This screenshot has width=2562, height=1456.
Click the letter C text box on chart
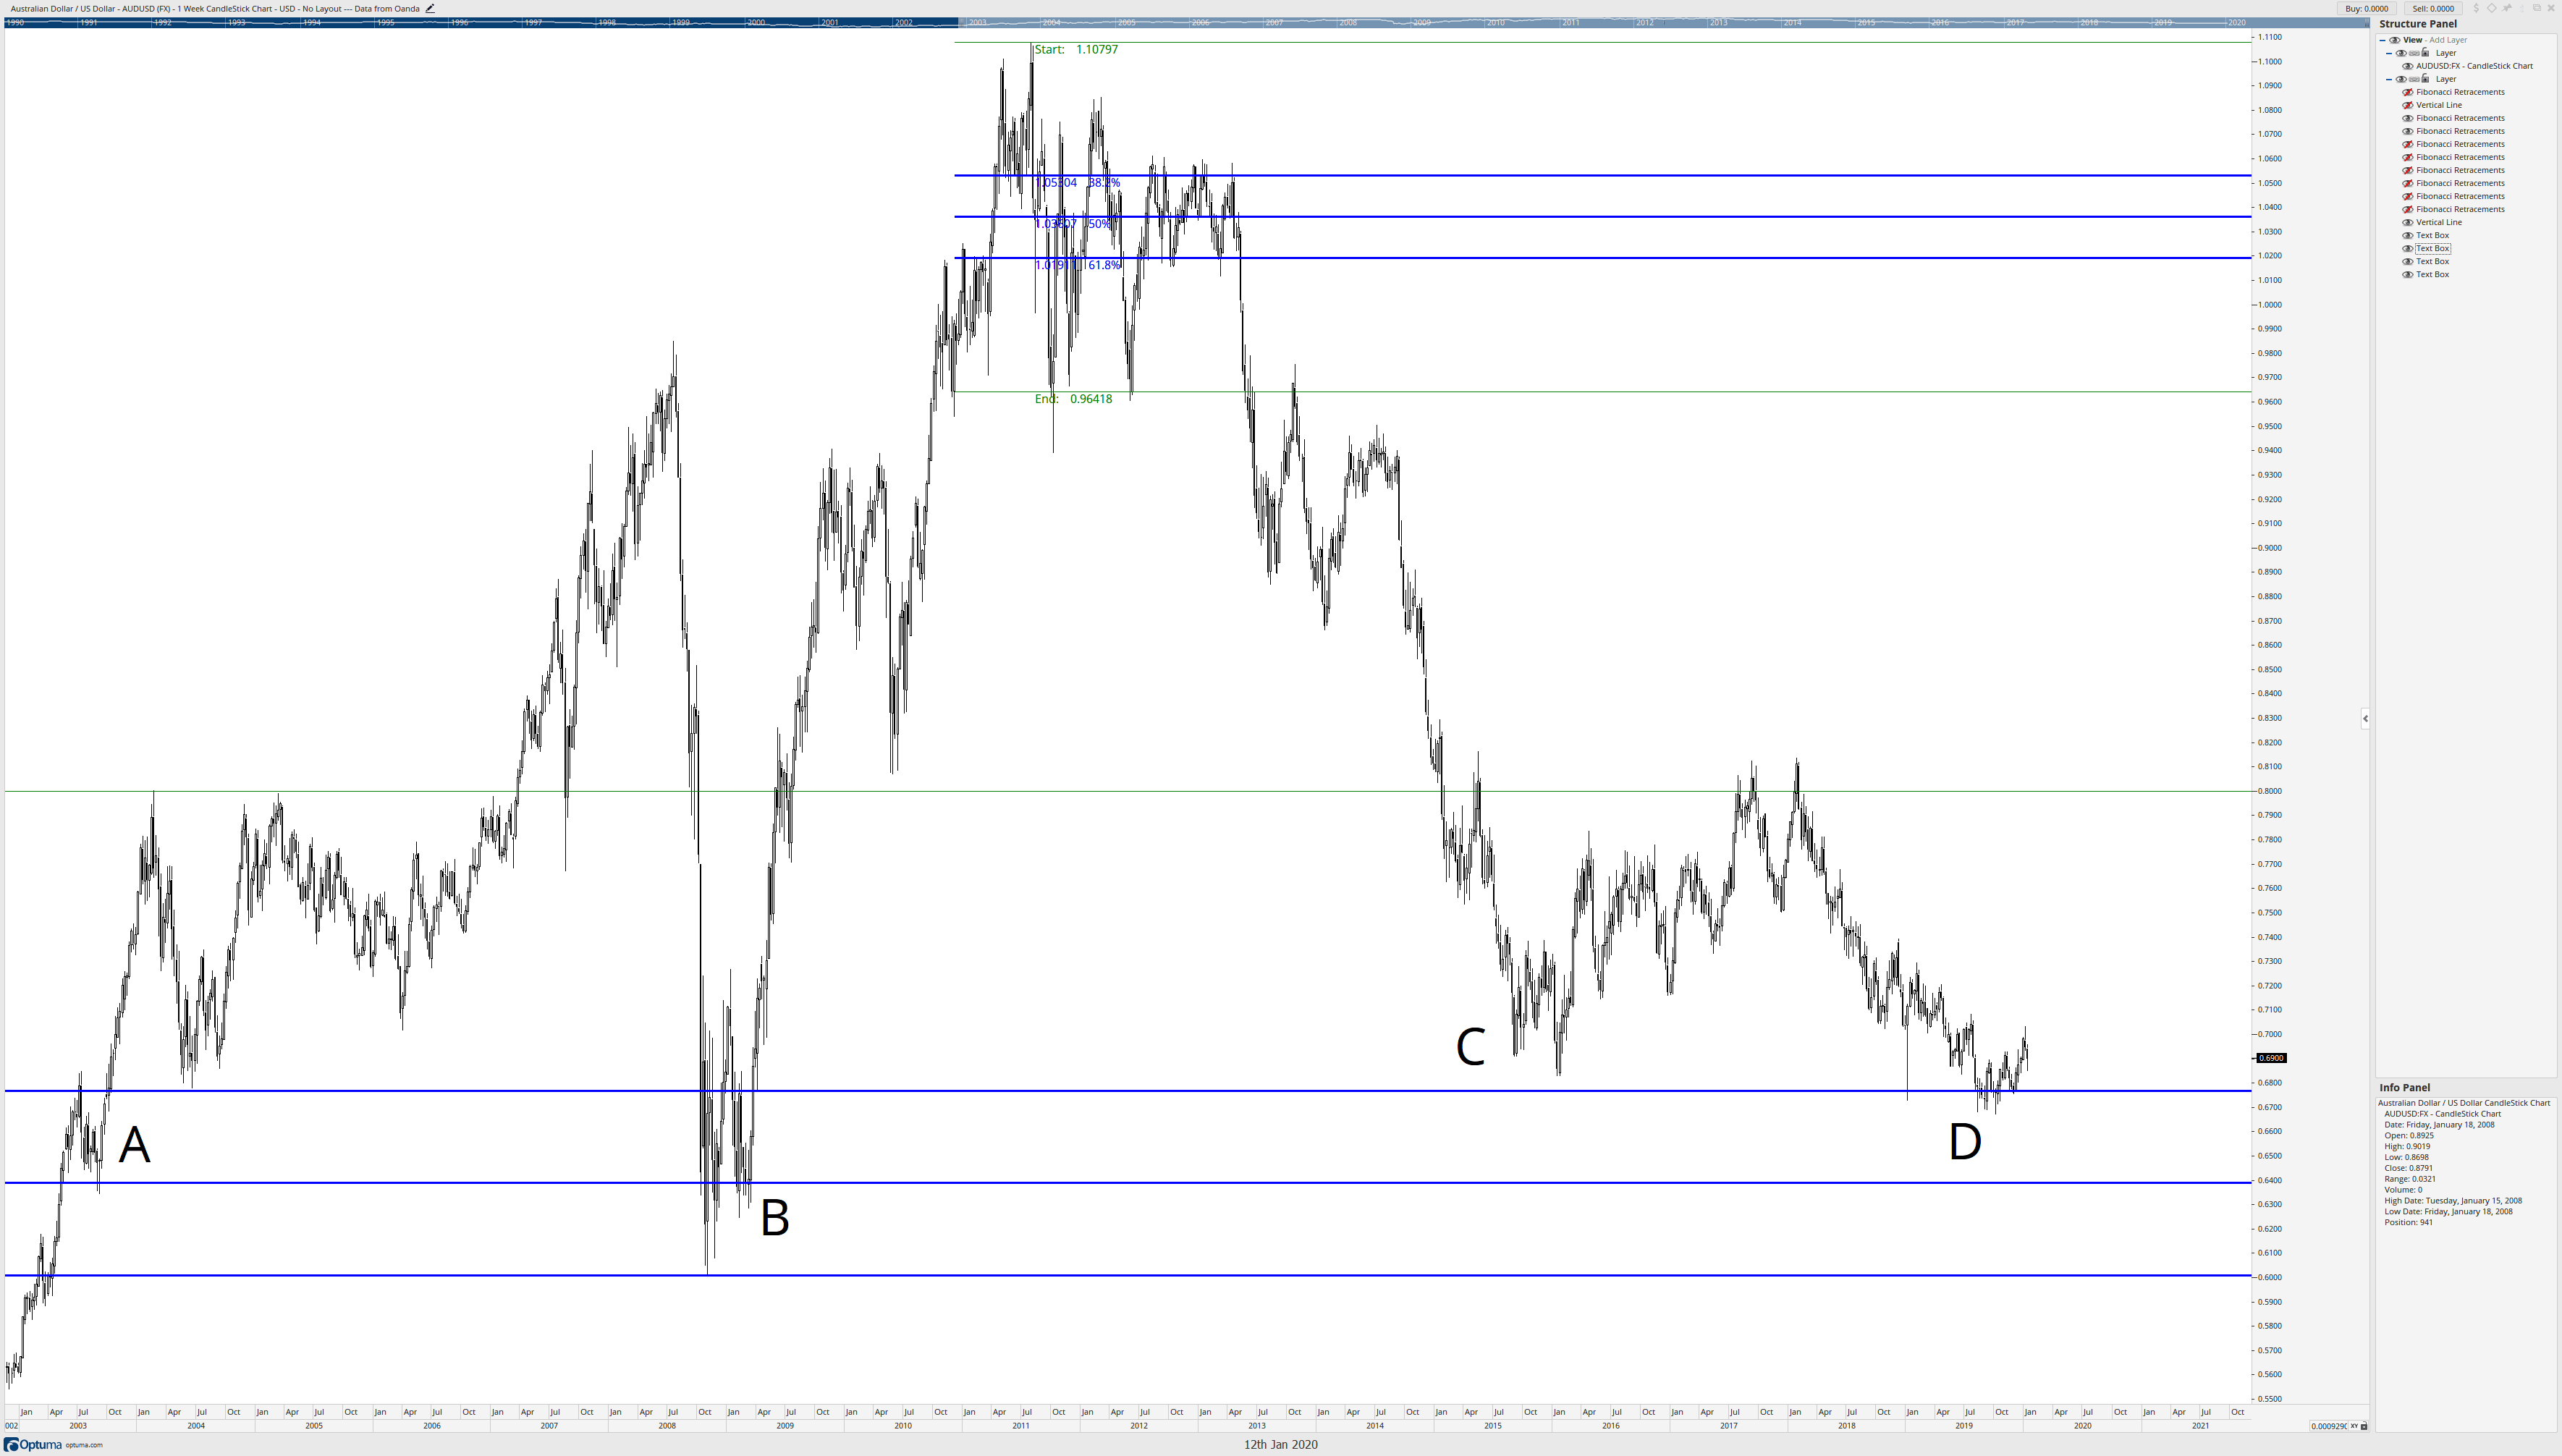point(1470,1047)
